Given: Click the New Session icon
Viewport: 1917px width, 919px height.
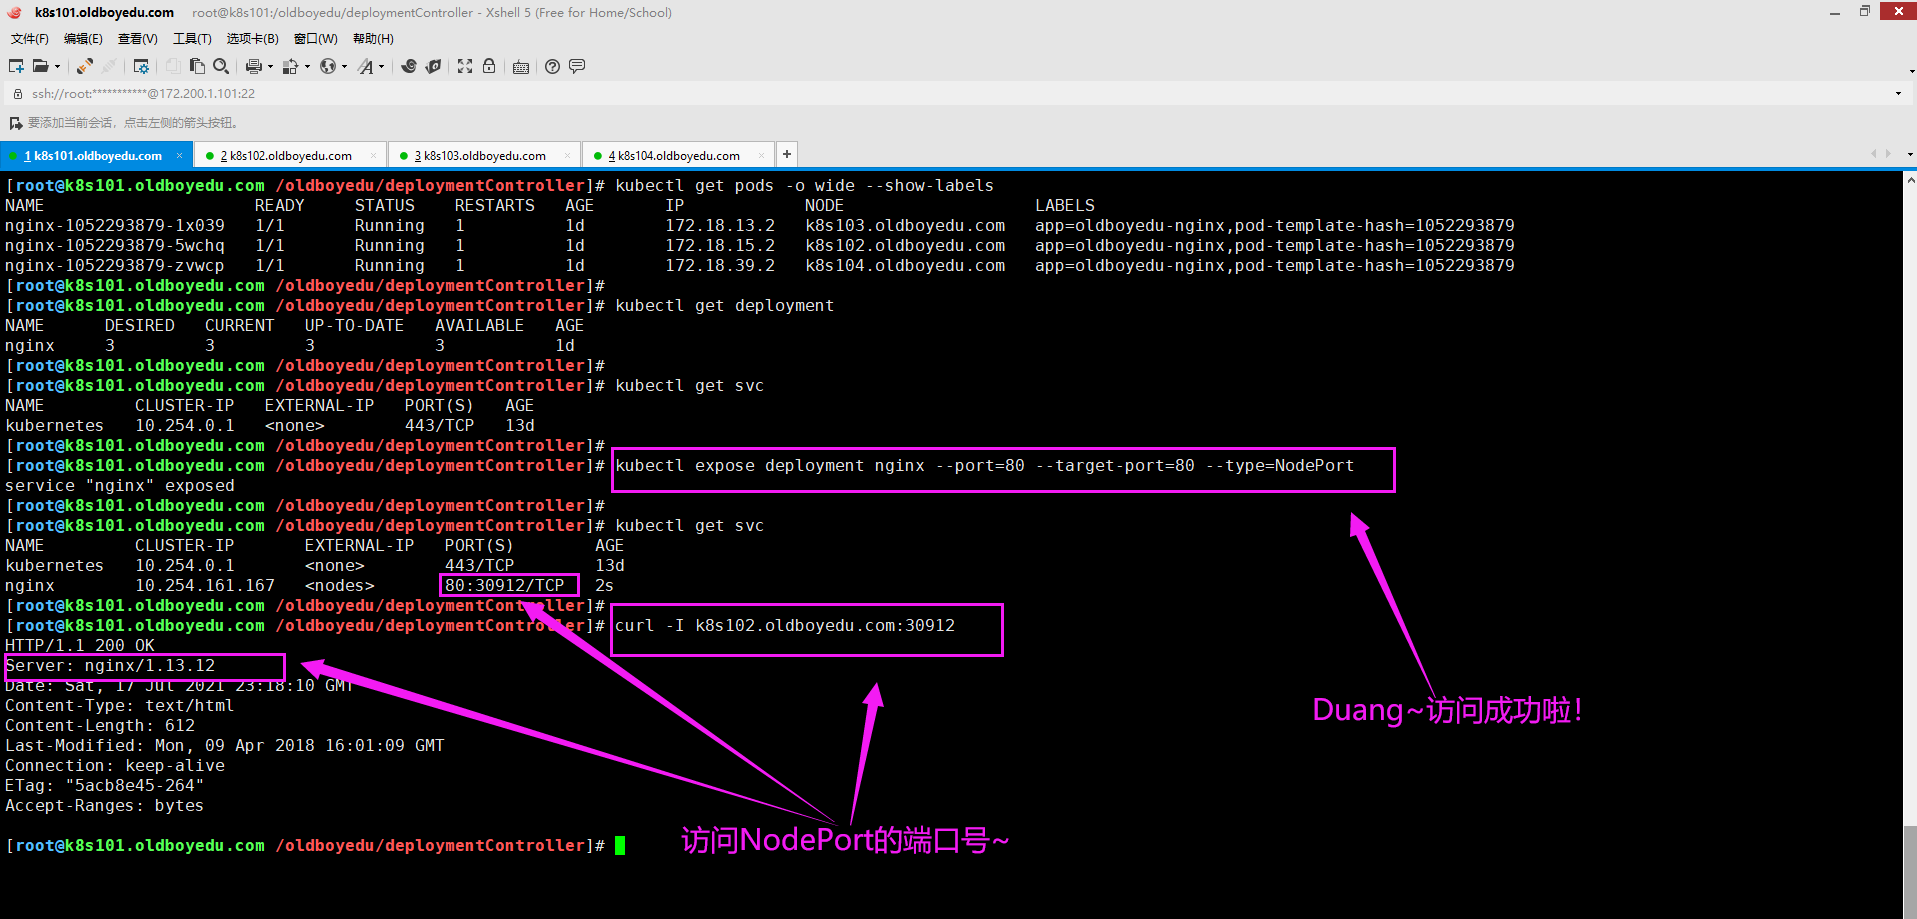Looking at the screenshot, I should point(16,66).
